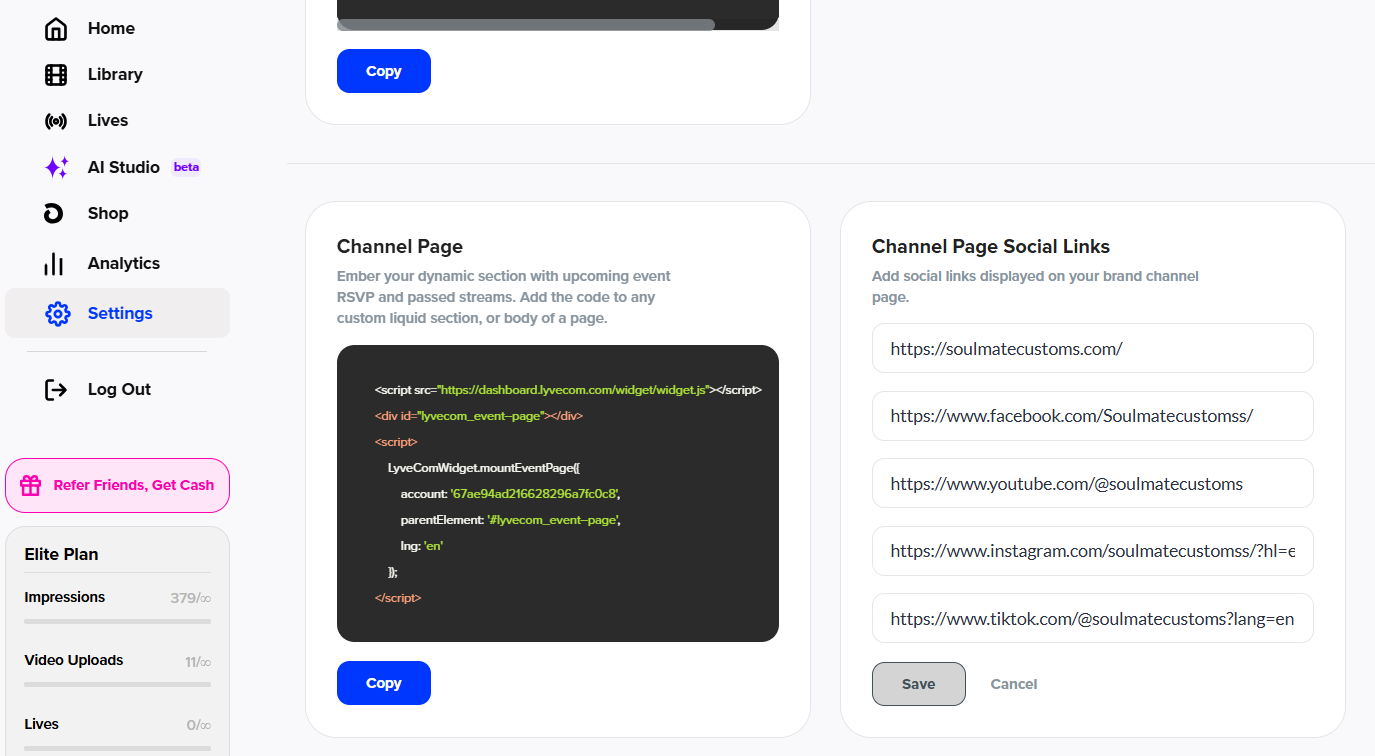Click the TikTok link input field
This screenshot has height=756, width=1375.
(1092, 619)
